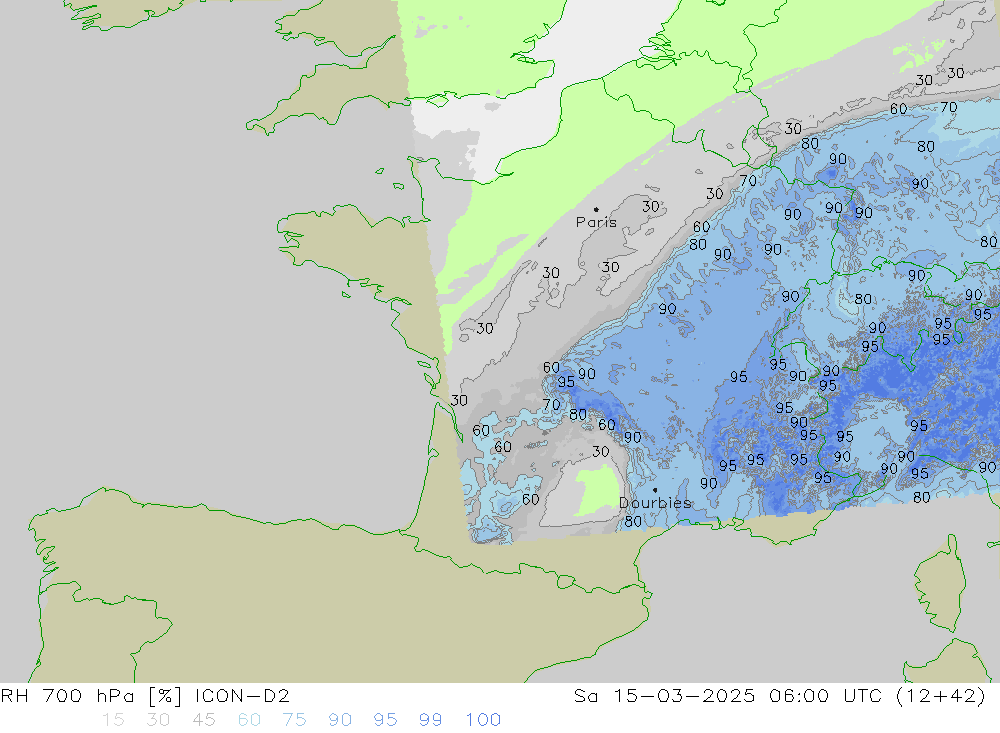Click the legend value 95

tap(385, 720)
